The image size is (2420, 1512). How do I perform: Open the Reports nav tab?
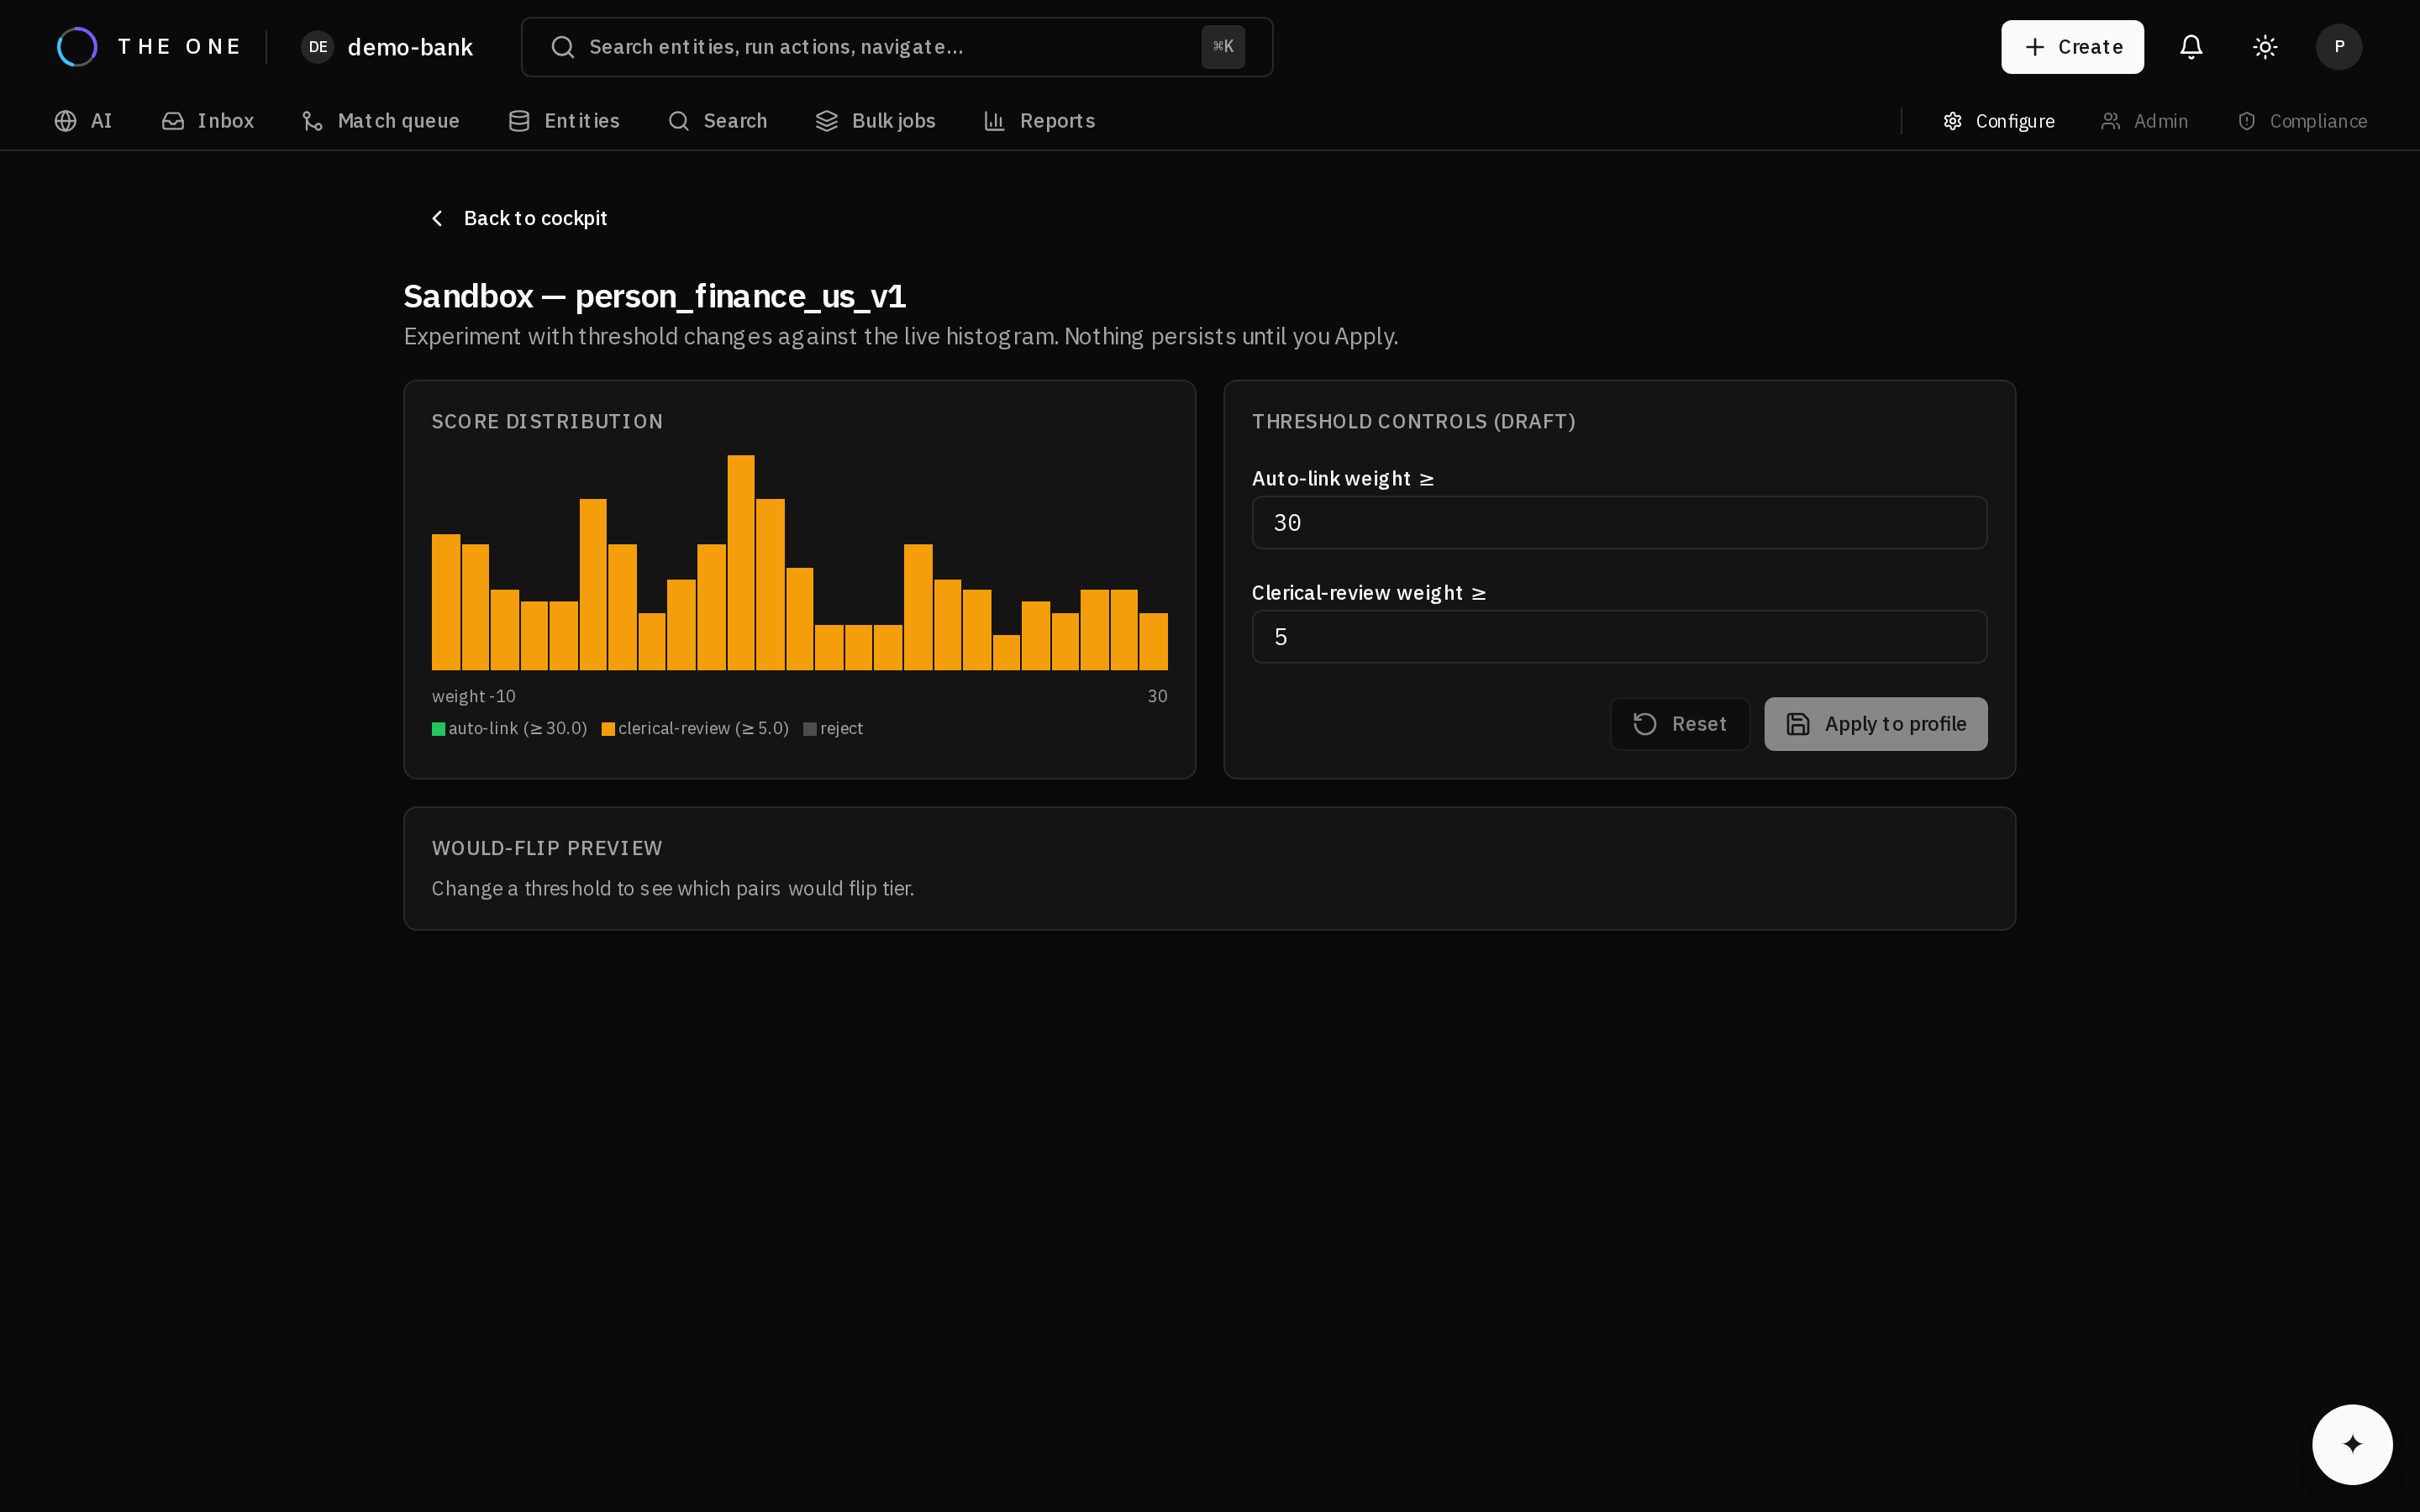click(1040, 121)
